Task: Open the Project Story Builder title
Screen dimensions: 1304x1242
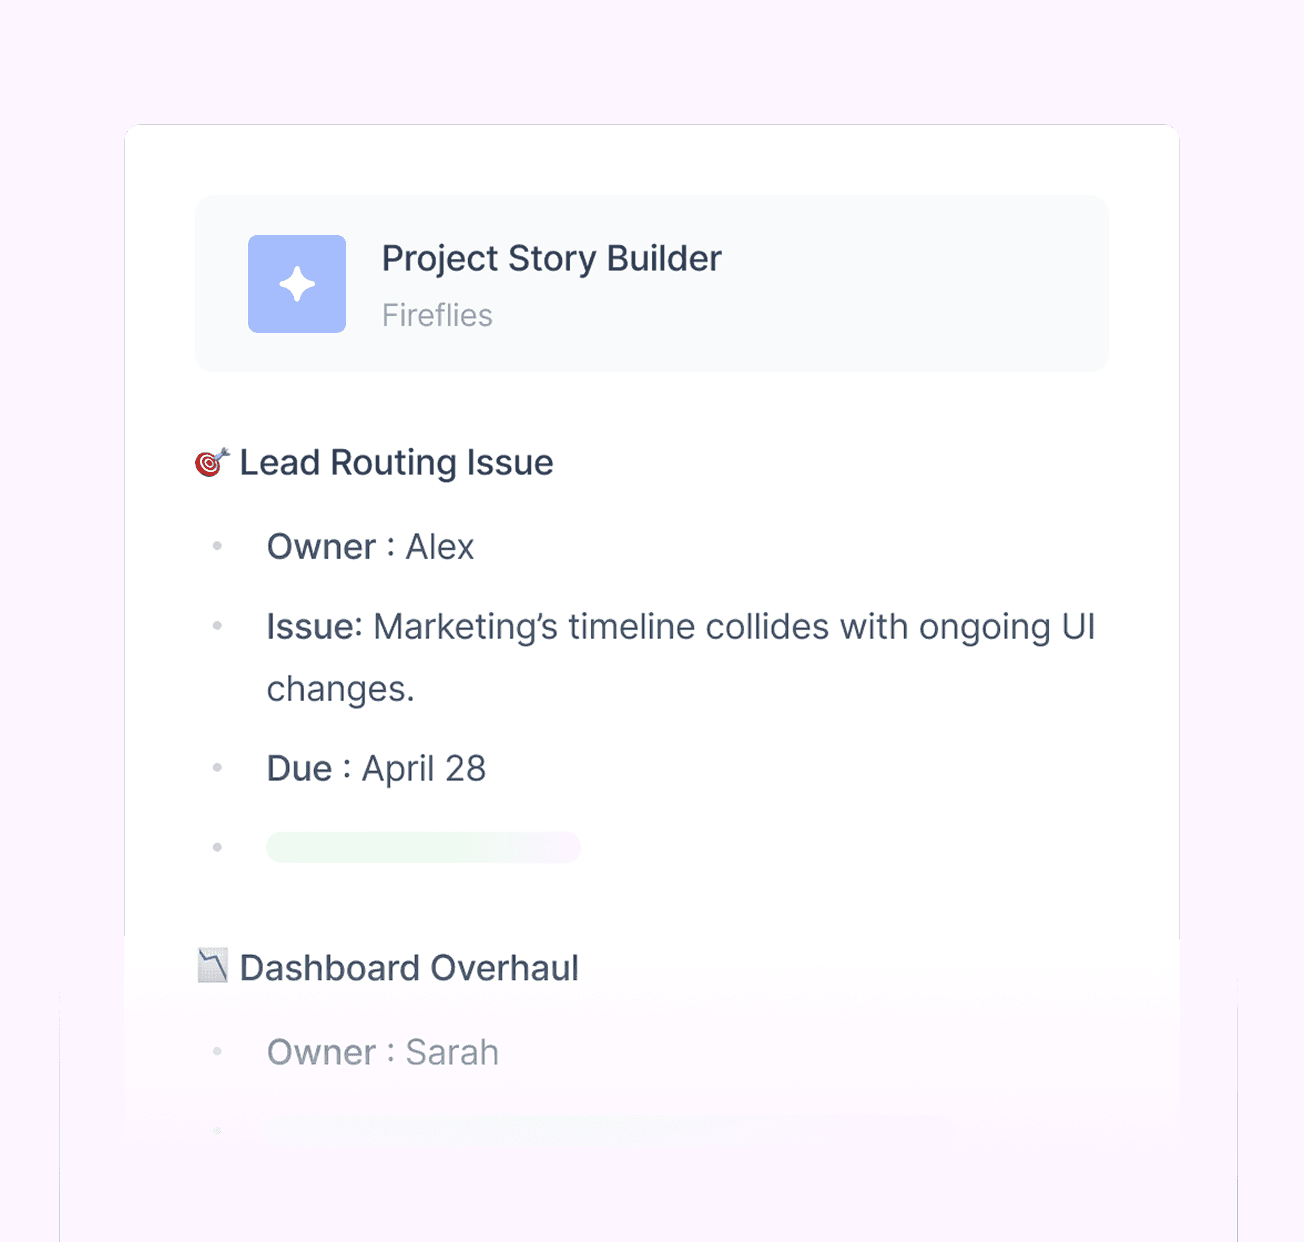Action: click(551, 259)
